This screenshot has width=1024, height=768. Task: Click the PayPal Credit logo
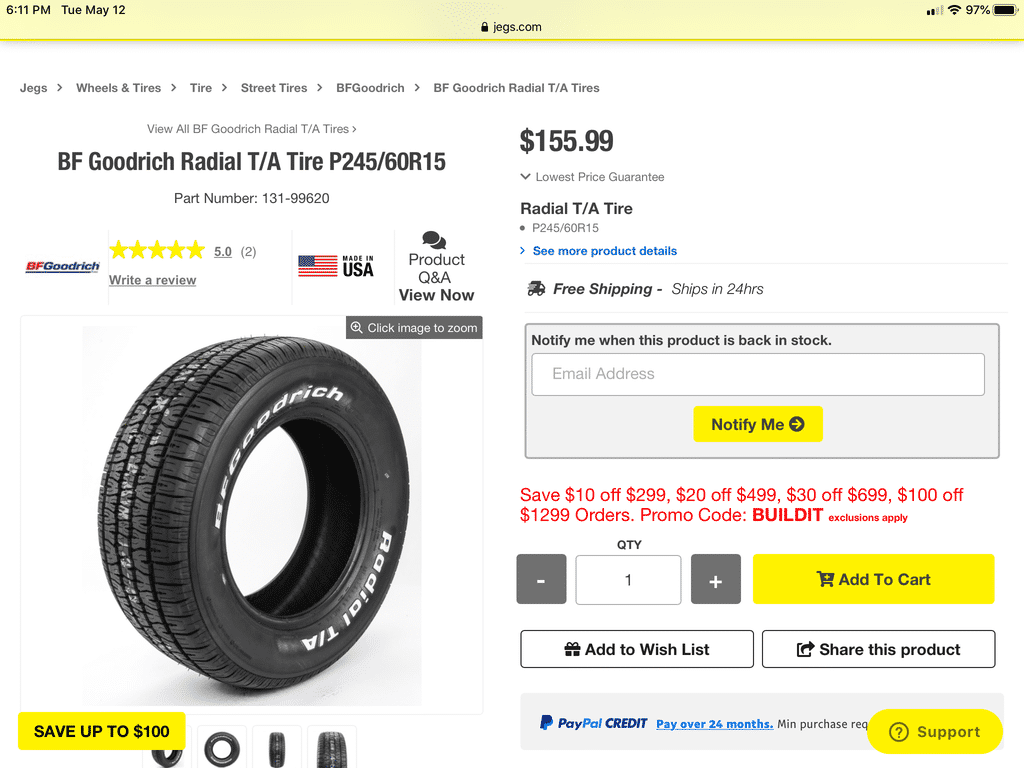click(x=594, y=723)
